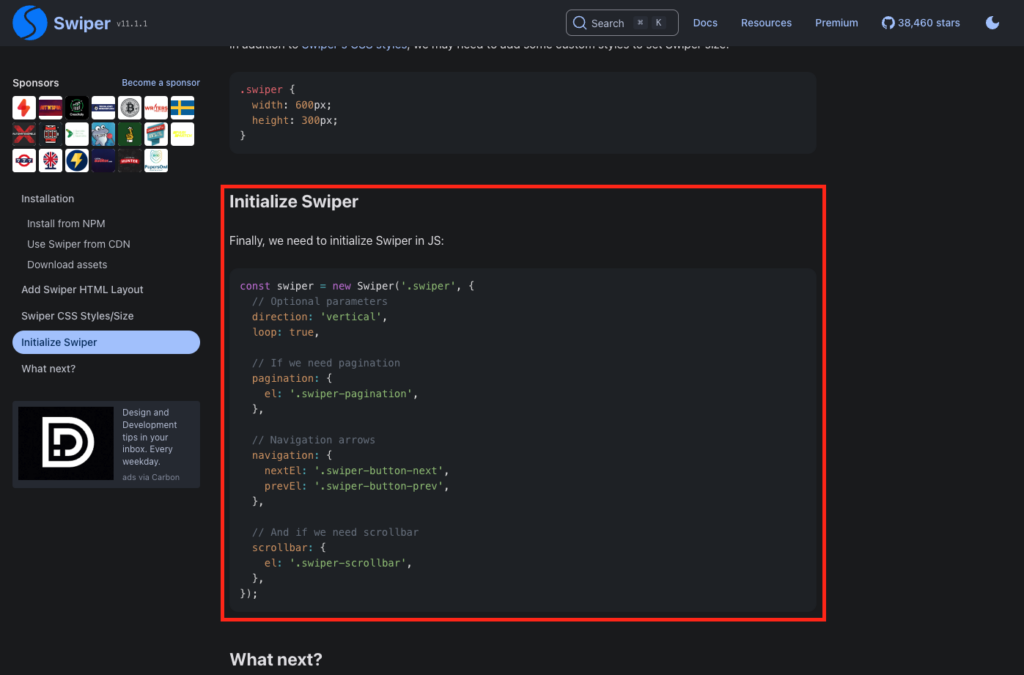Open the GitHub 38,460 stars link

point(920,23)
